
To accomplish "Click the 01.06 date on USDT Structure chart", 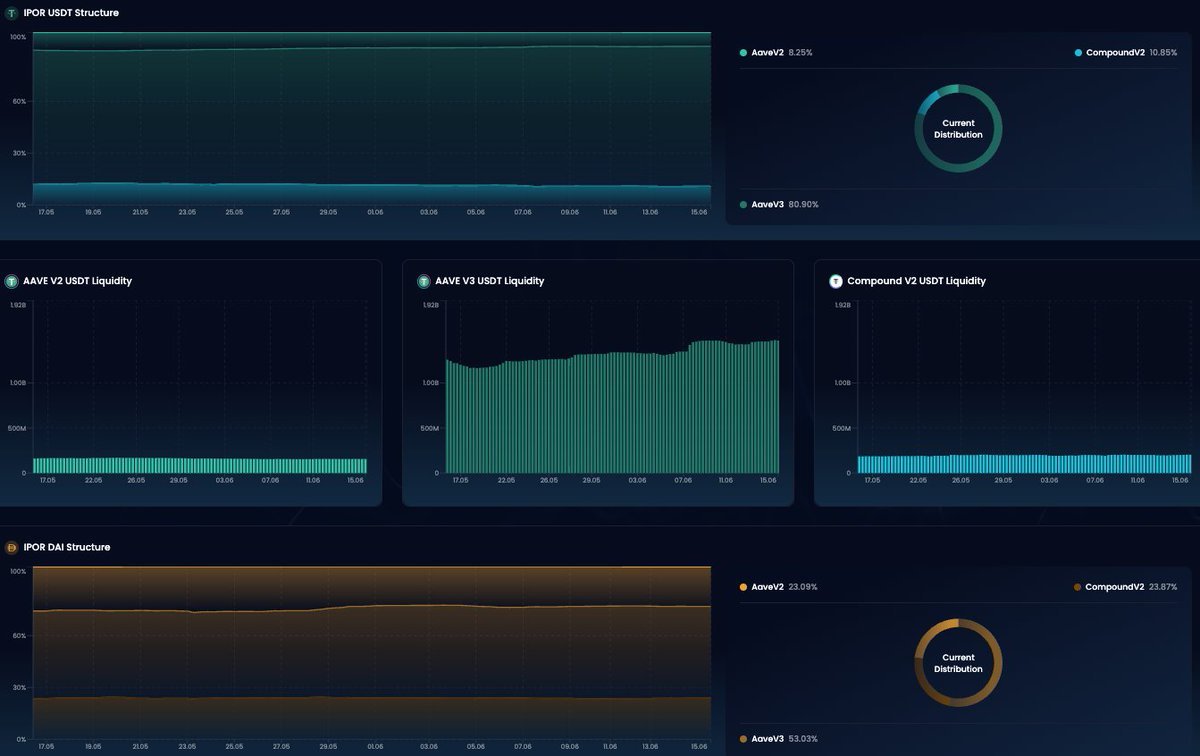I will (375, 212).
